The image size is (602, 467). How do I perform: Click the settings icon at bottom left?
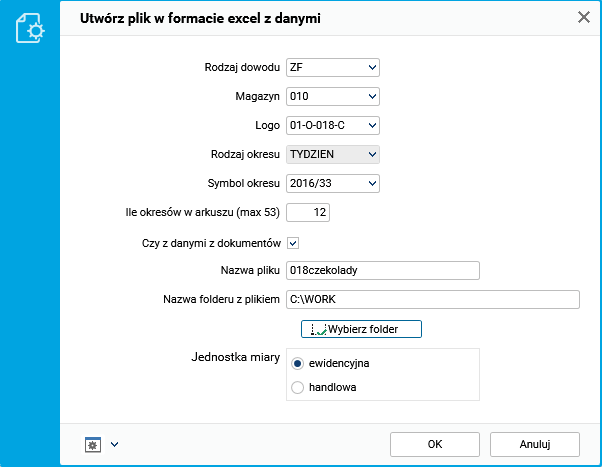(x=93, y=444)
